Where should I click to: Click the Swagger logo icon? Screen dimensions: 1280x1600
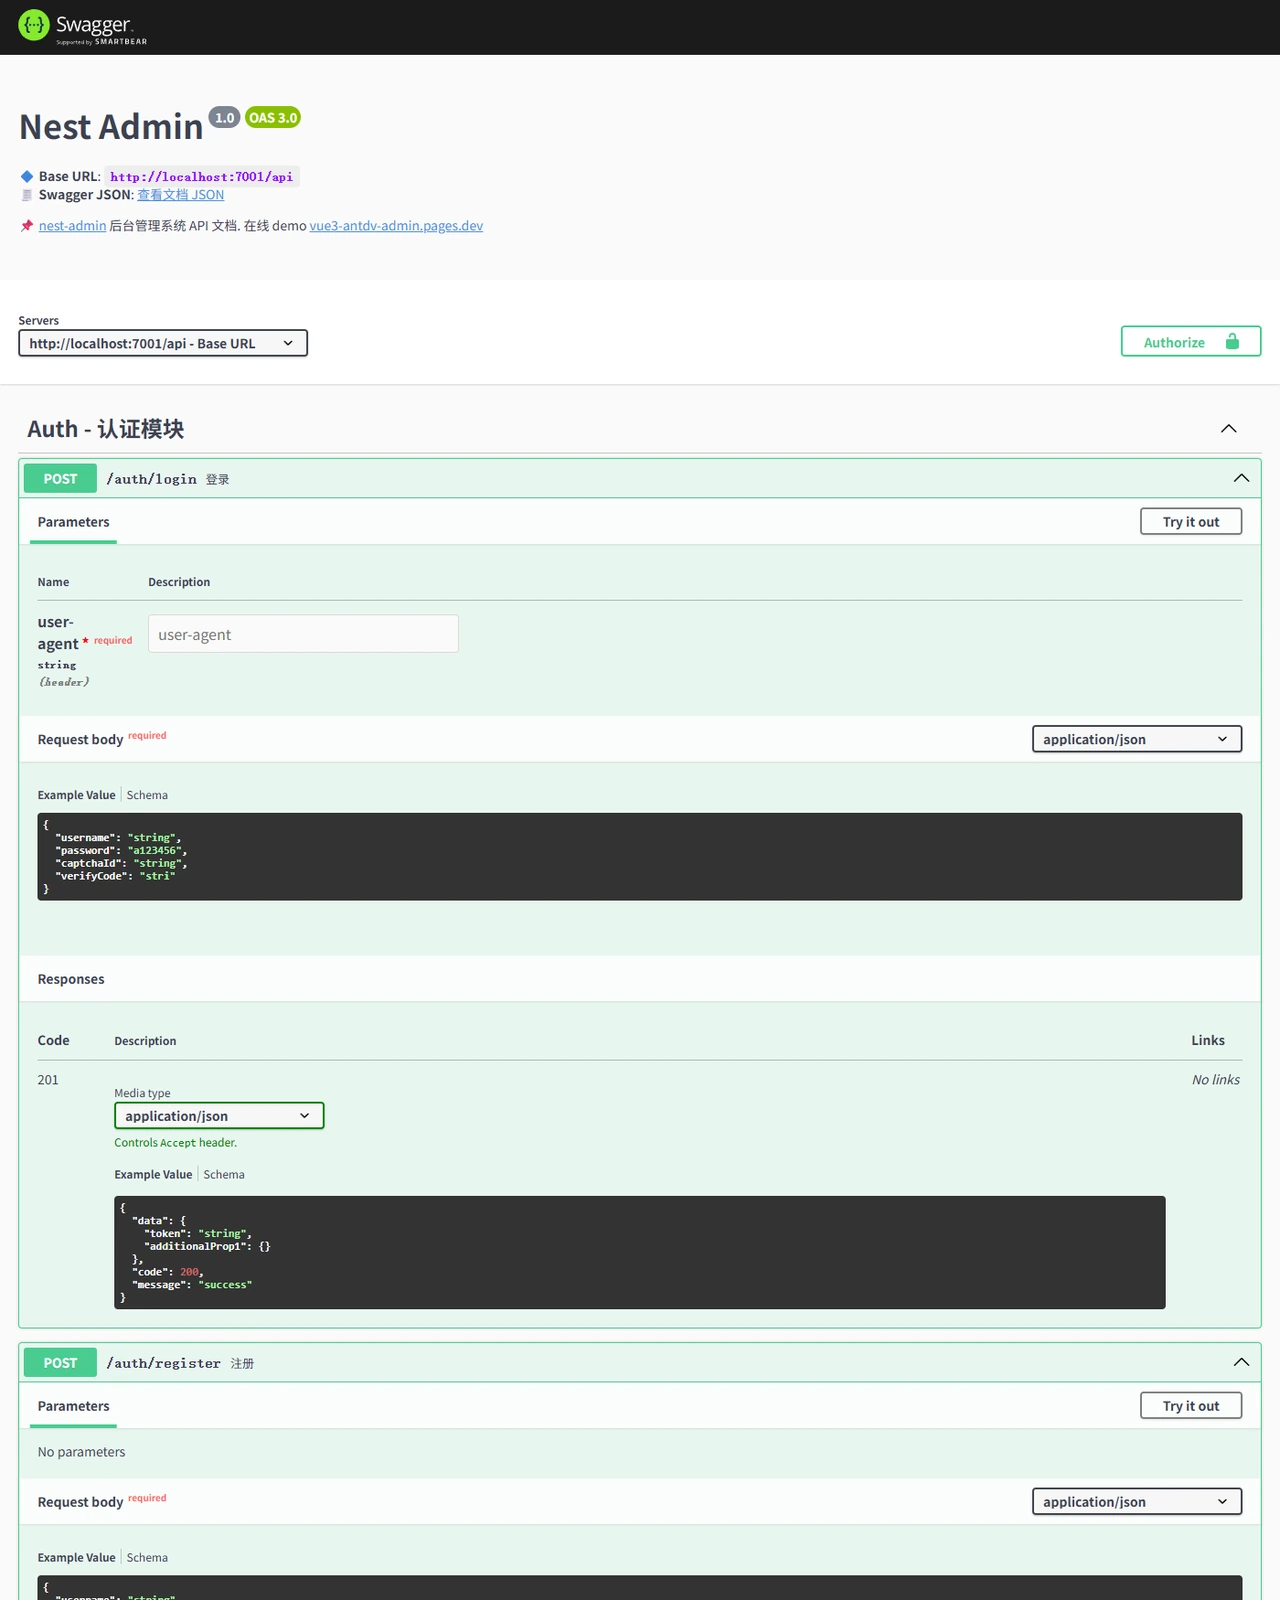[34, 25]
